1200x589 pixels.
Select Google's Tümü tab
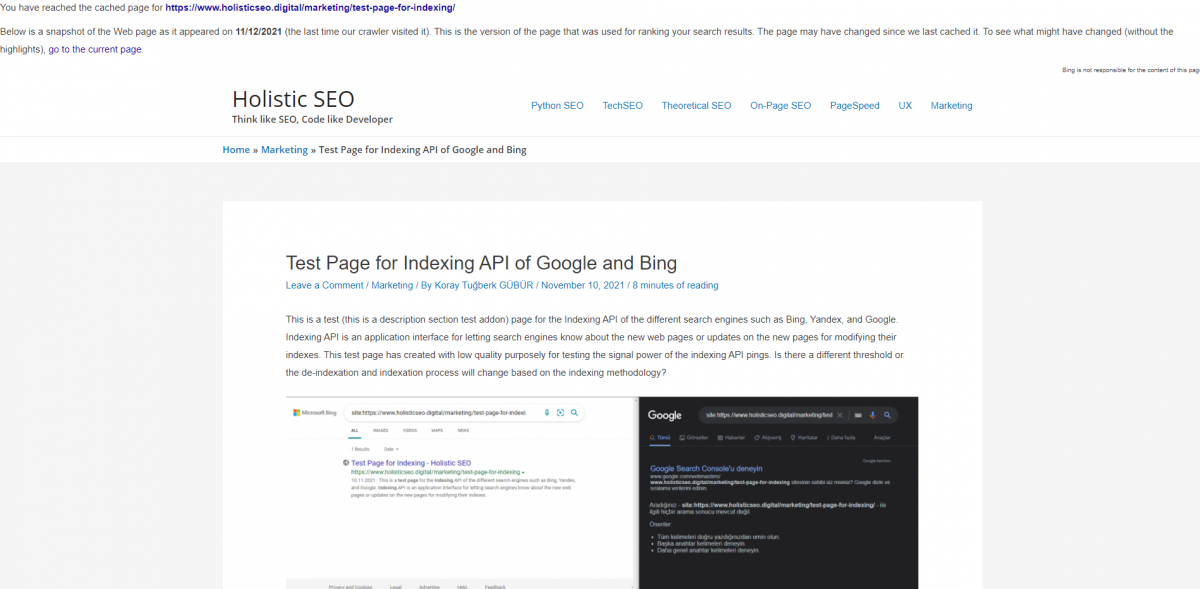(x=660, y=438)
